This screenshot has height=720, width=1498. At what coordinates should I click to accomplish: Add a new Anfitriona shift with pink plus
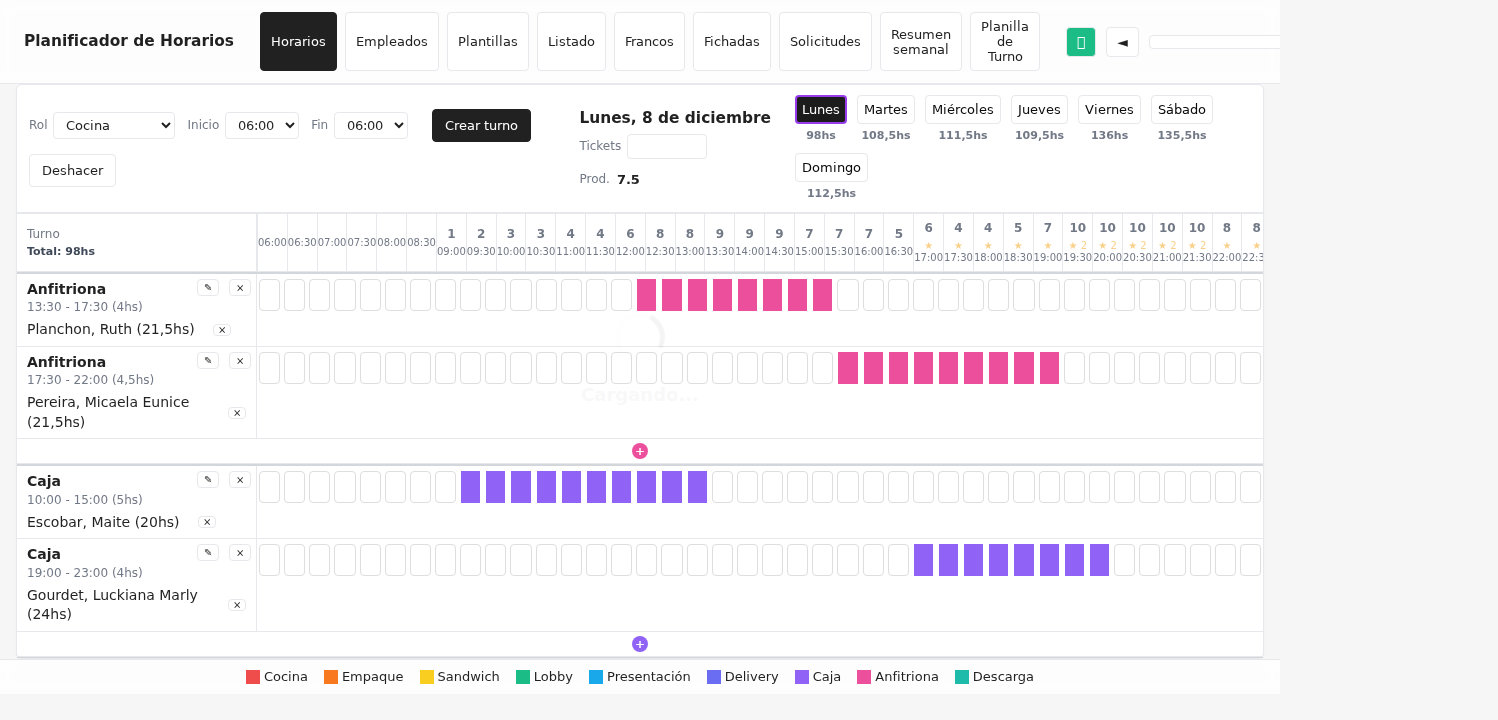tap(640, 451)
